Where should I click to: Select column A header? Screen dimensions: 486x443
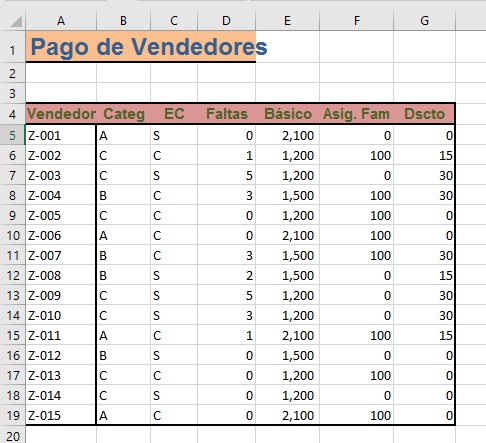coord(61,21)
